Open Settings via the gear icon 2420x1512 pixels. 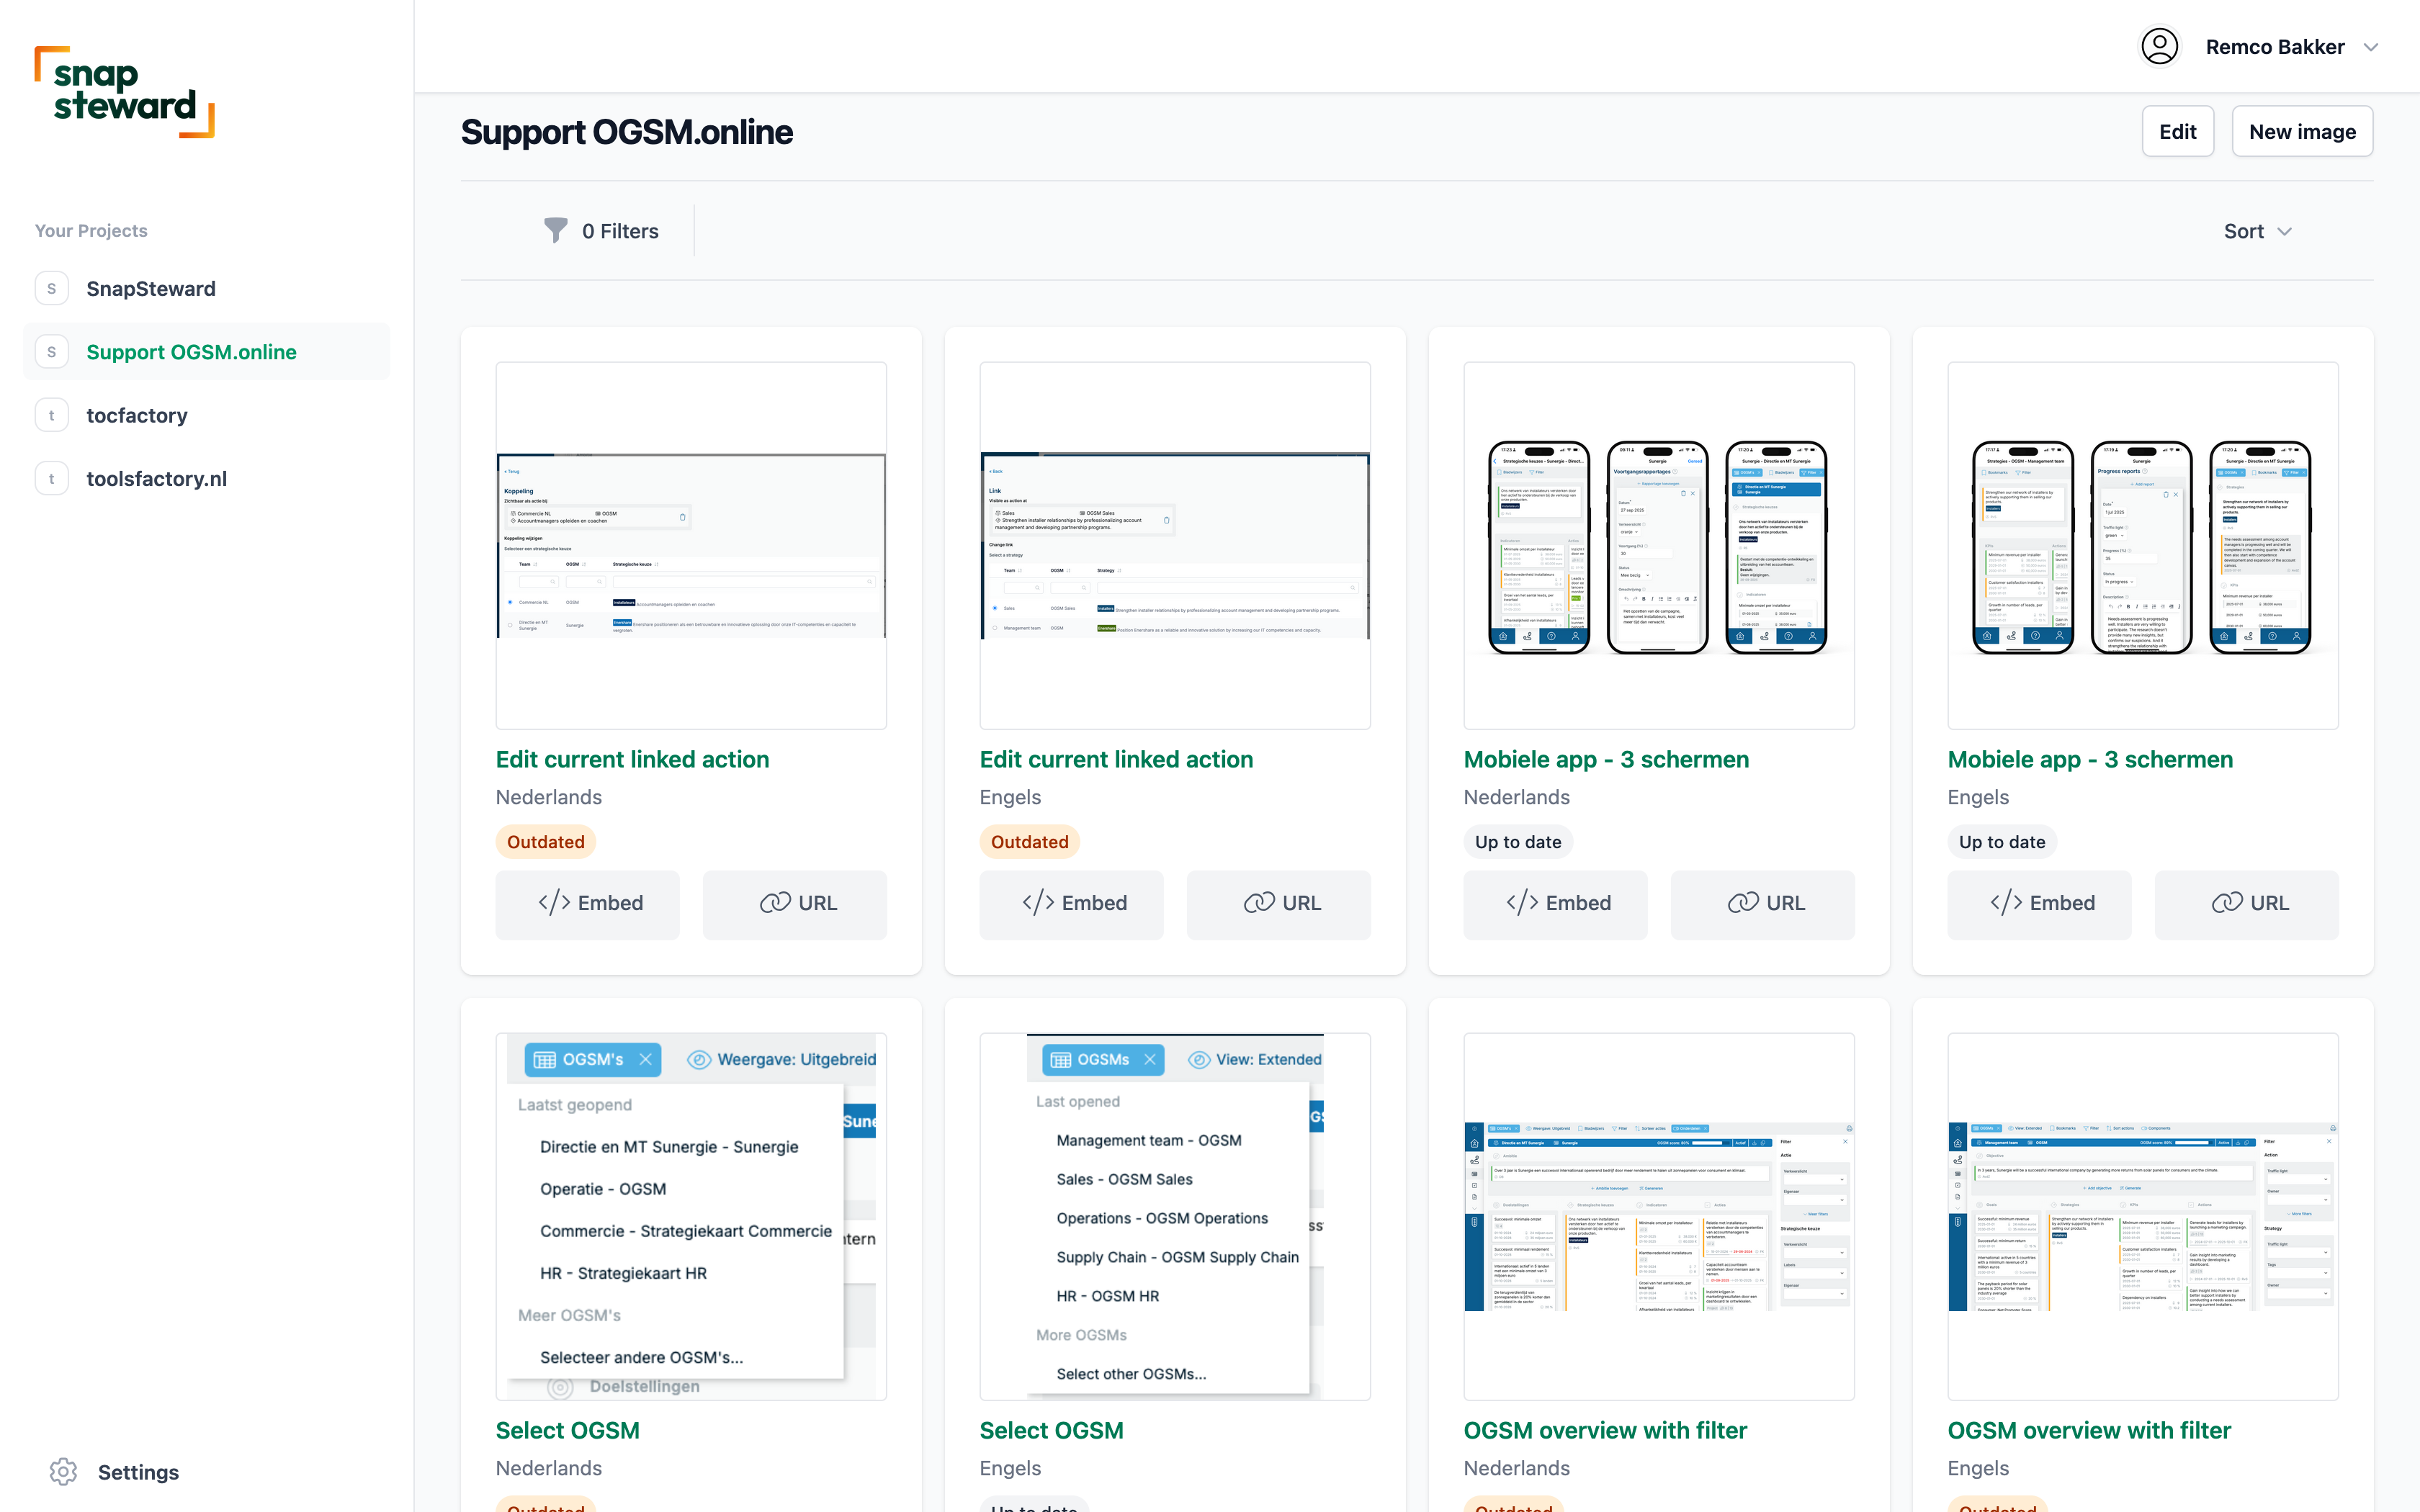coord(63,1471)
